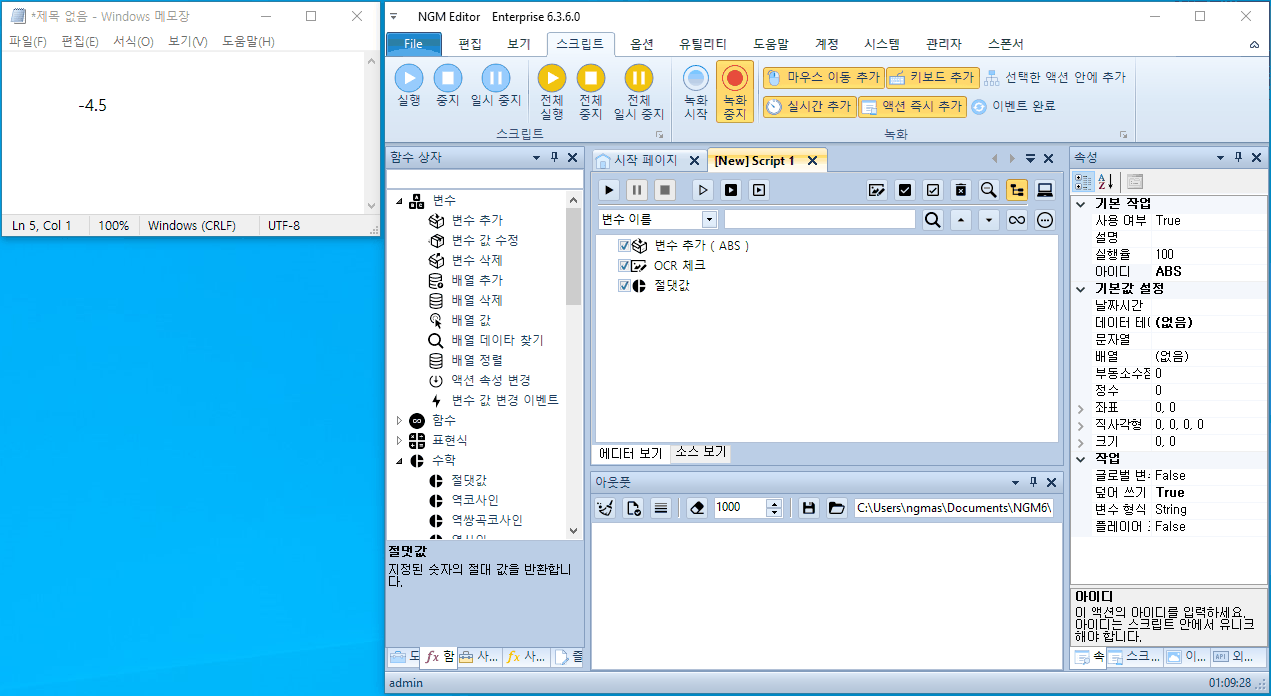Click the Notepad text area at -4.5

(92, 105)
